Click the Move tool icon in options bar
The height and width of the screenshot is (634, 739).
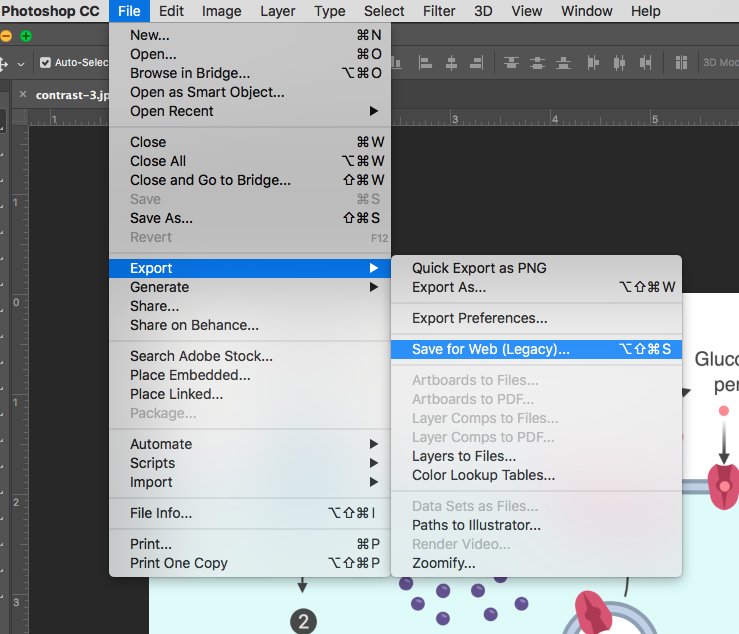4,63
